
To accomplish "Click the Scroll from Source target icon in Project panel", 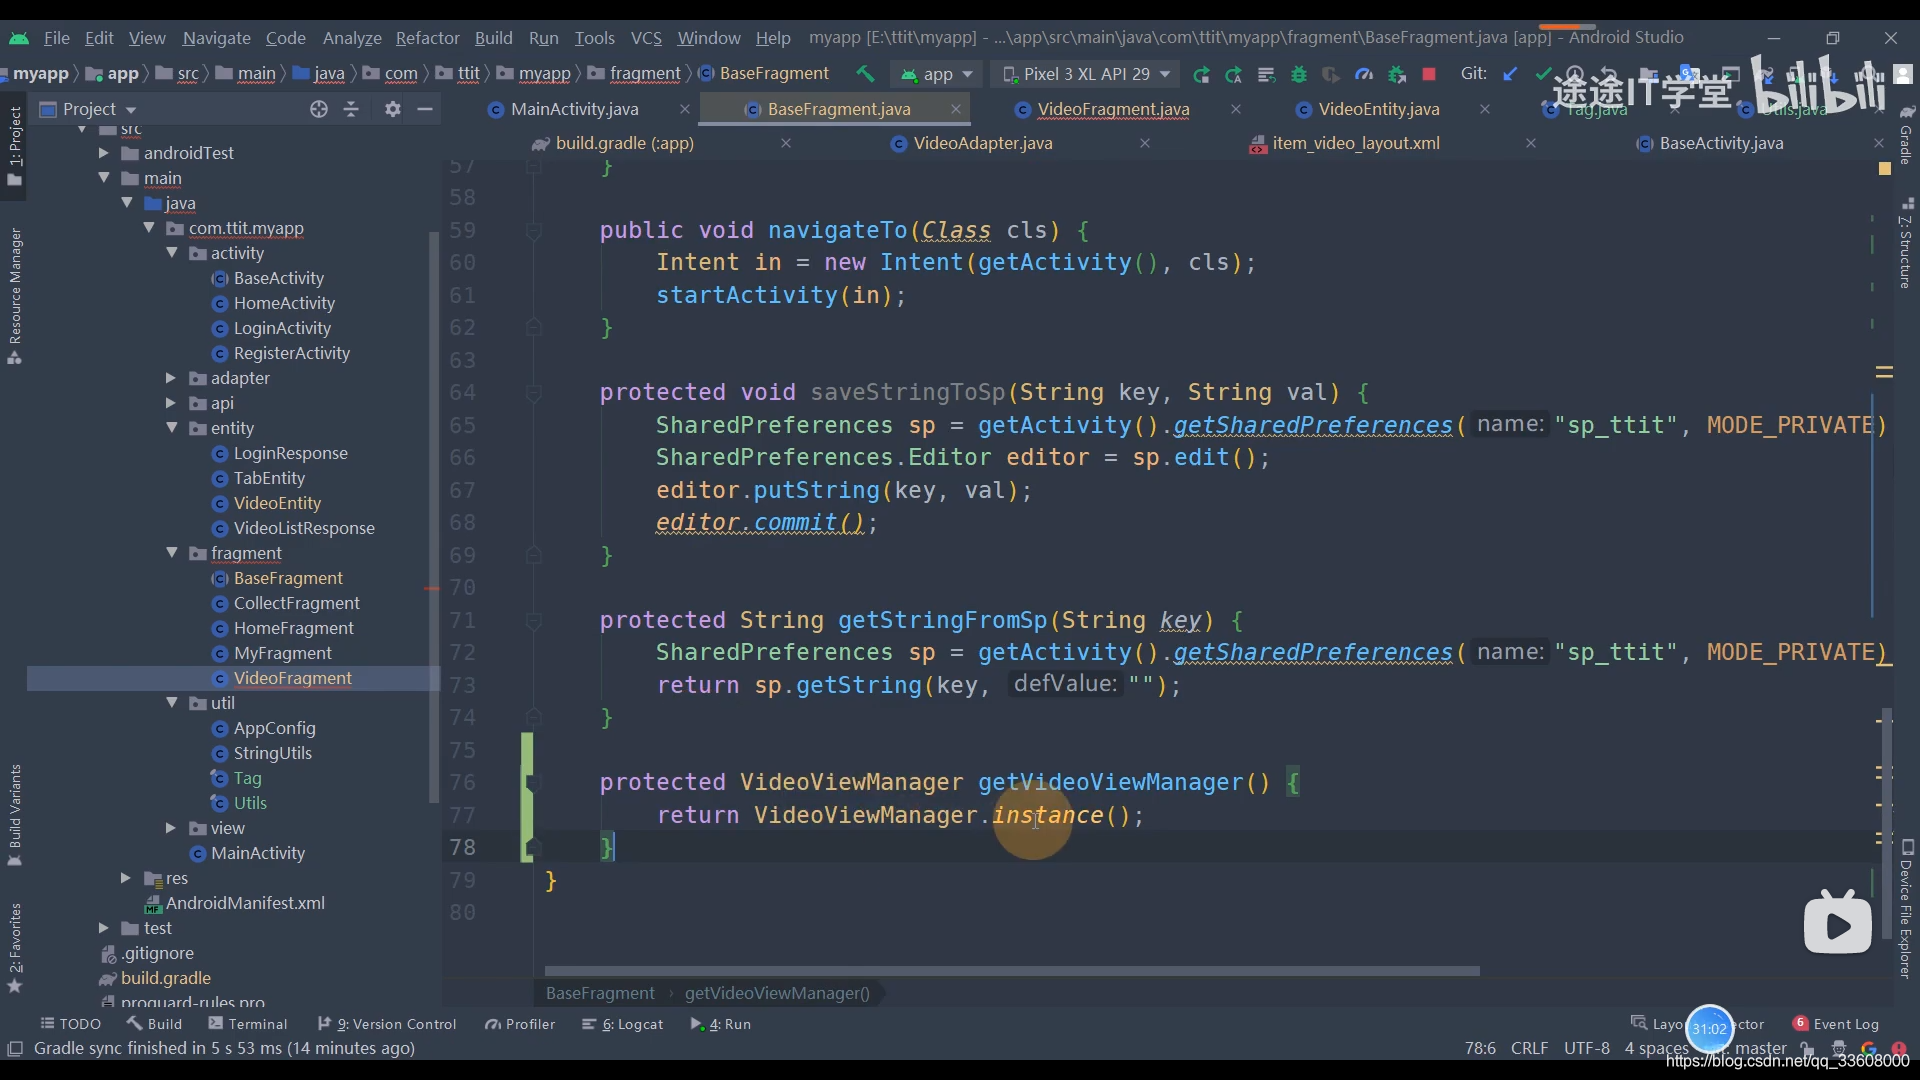I will 319,109.
